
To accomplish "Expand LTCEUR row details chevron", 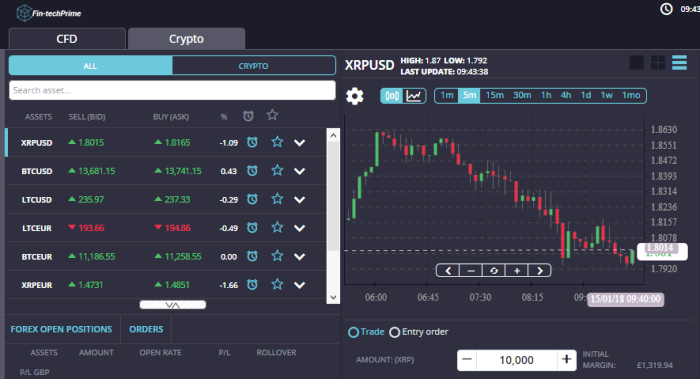I will click(x=300, y=228).
